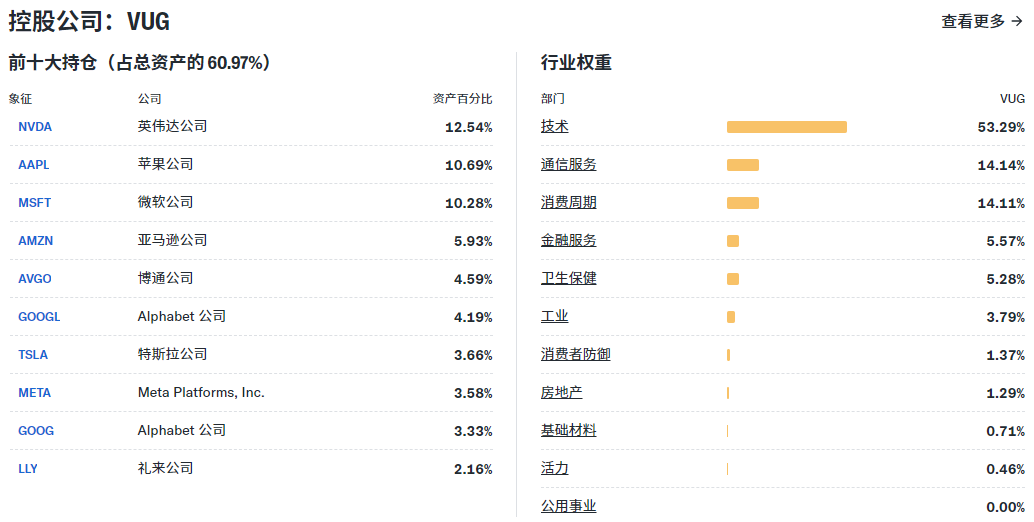Click the 公用事业 sector link
This screenshot has height=522, width=1034.
pos(569,507)
